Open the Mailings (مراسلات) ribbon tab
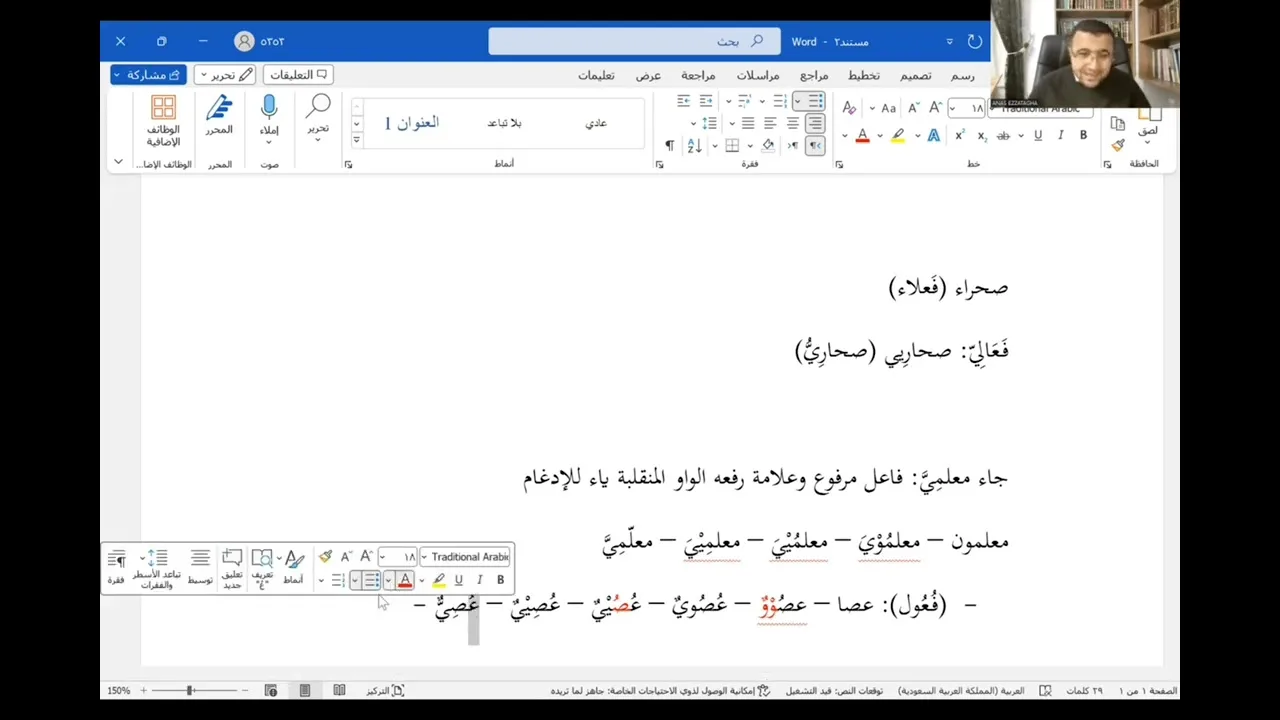 pos(758,75)
